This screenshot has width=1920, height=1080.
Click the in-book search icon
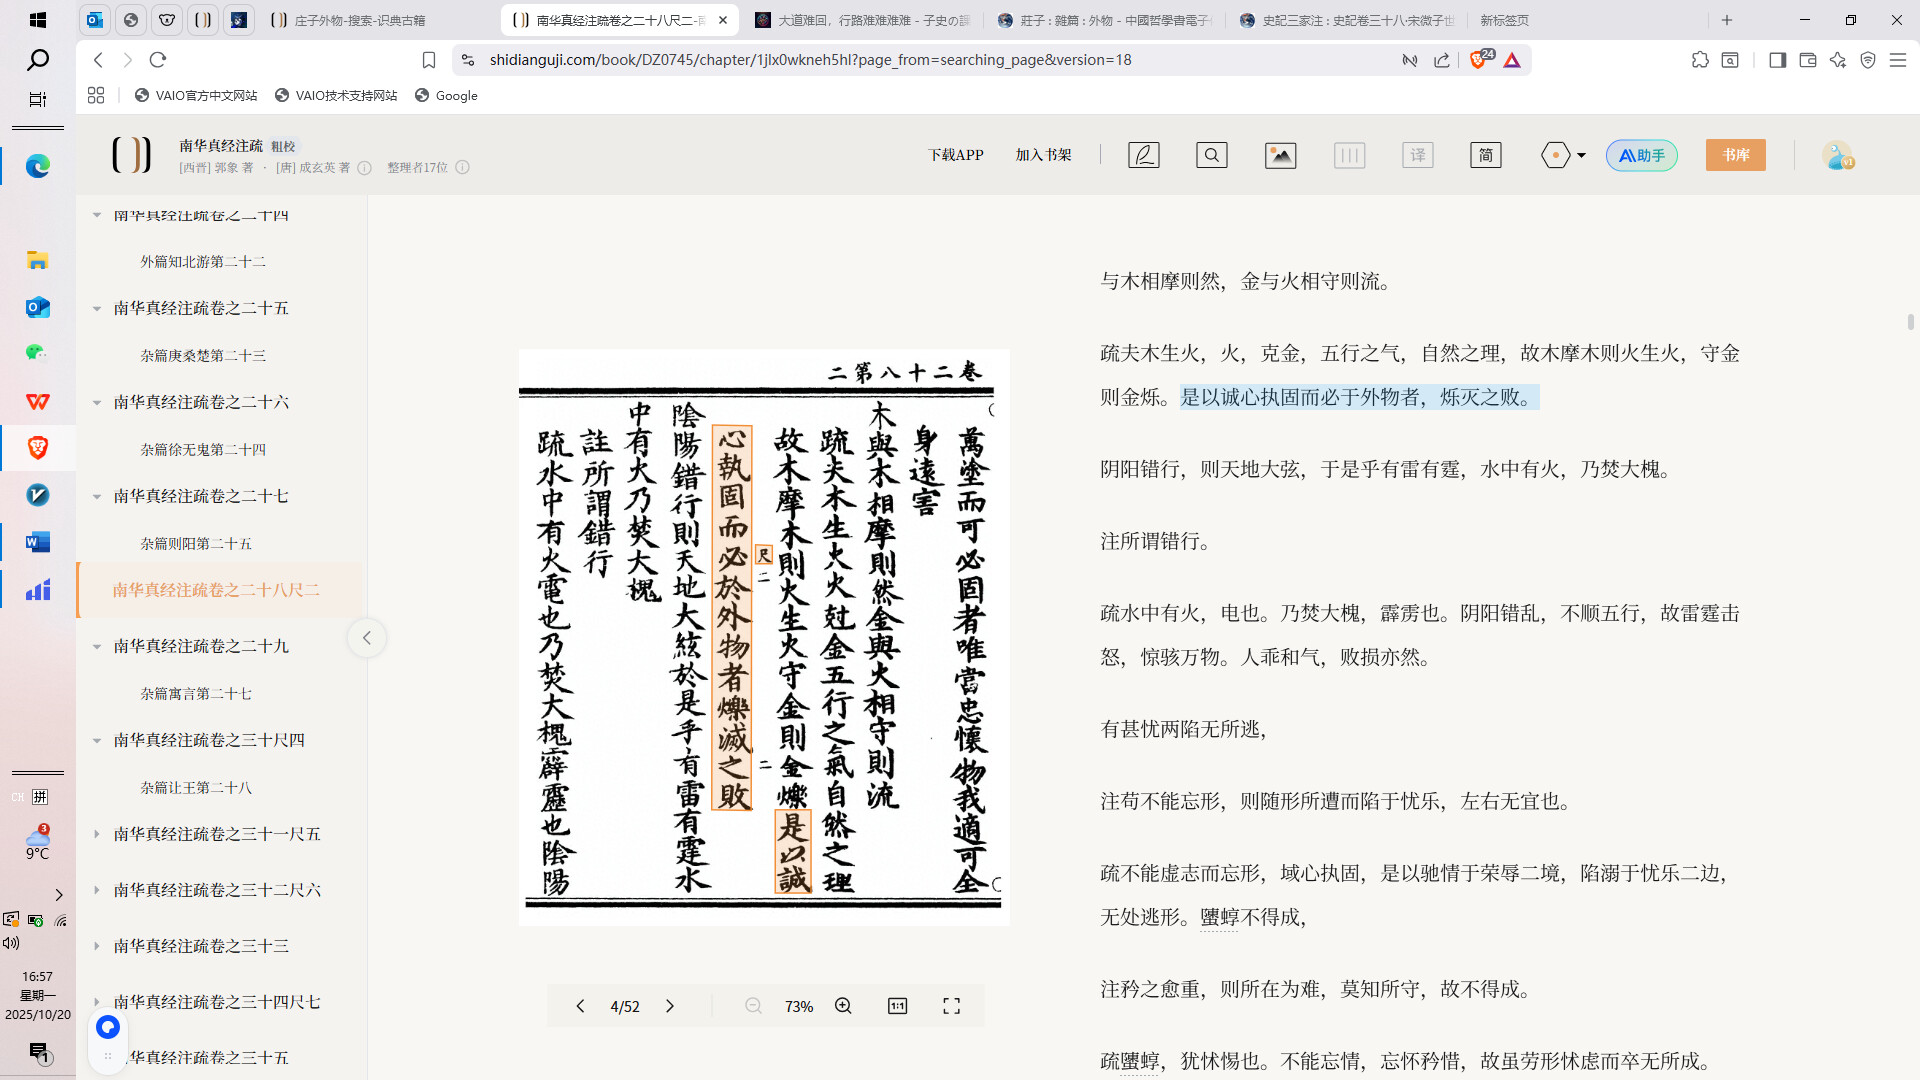tap(1211, 155)
